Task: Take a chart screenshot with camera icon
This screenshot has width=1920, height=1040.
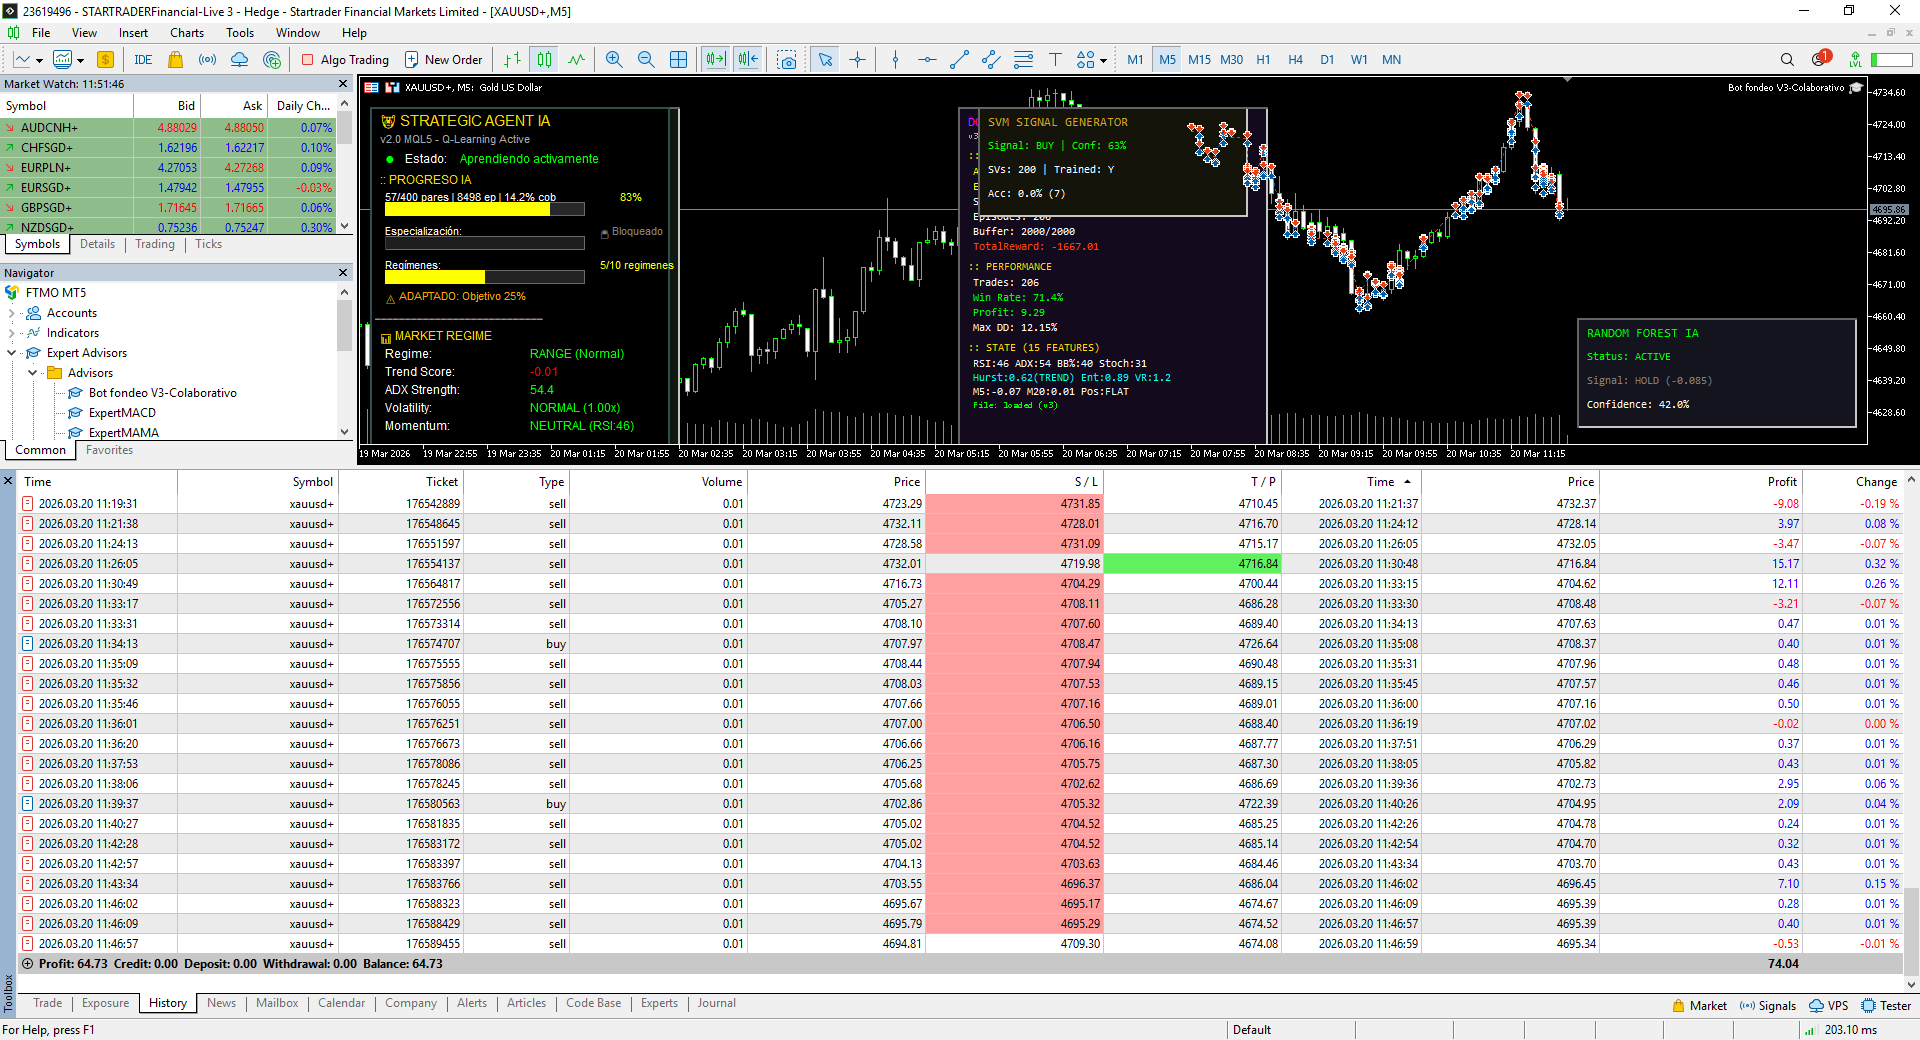Action: point(787,60)
